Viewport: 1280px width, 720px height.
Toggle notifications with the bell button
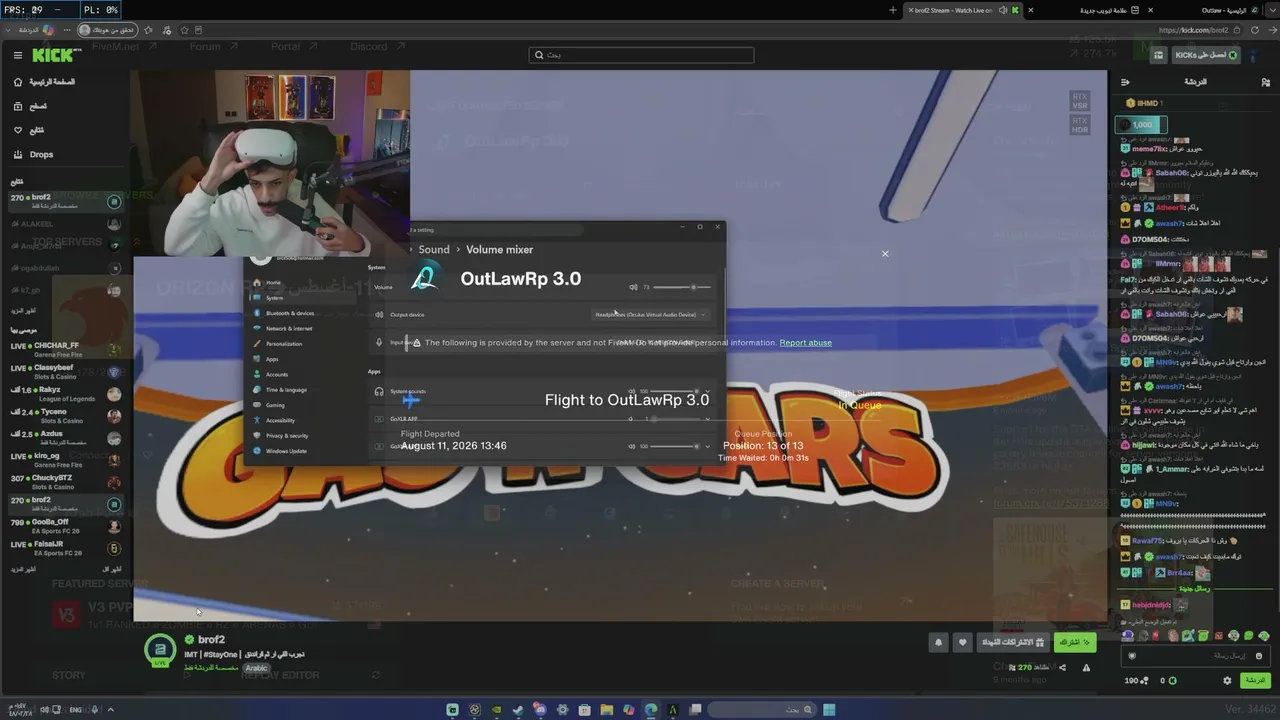[x=938, y=642]
